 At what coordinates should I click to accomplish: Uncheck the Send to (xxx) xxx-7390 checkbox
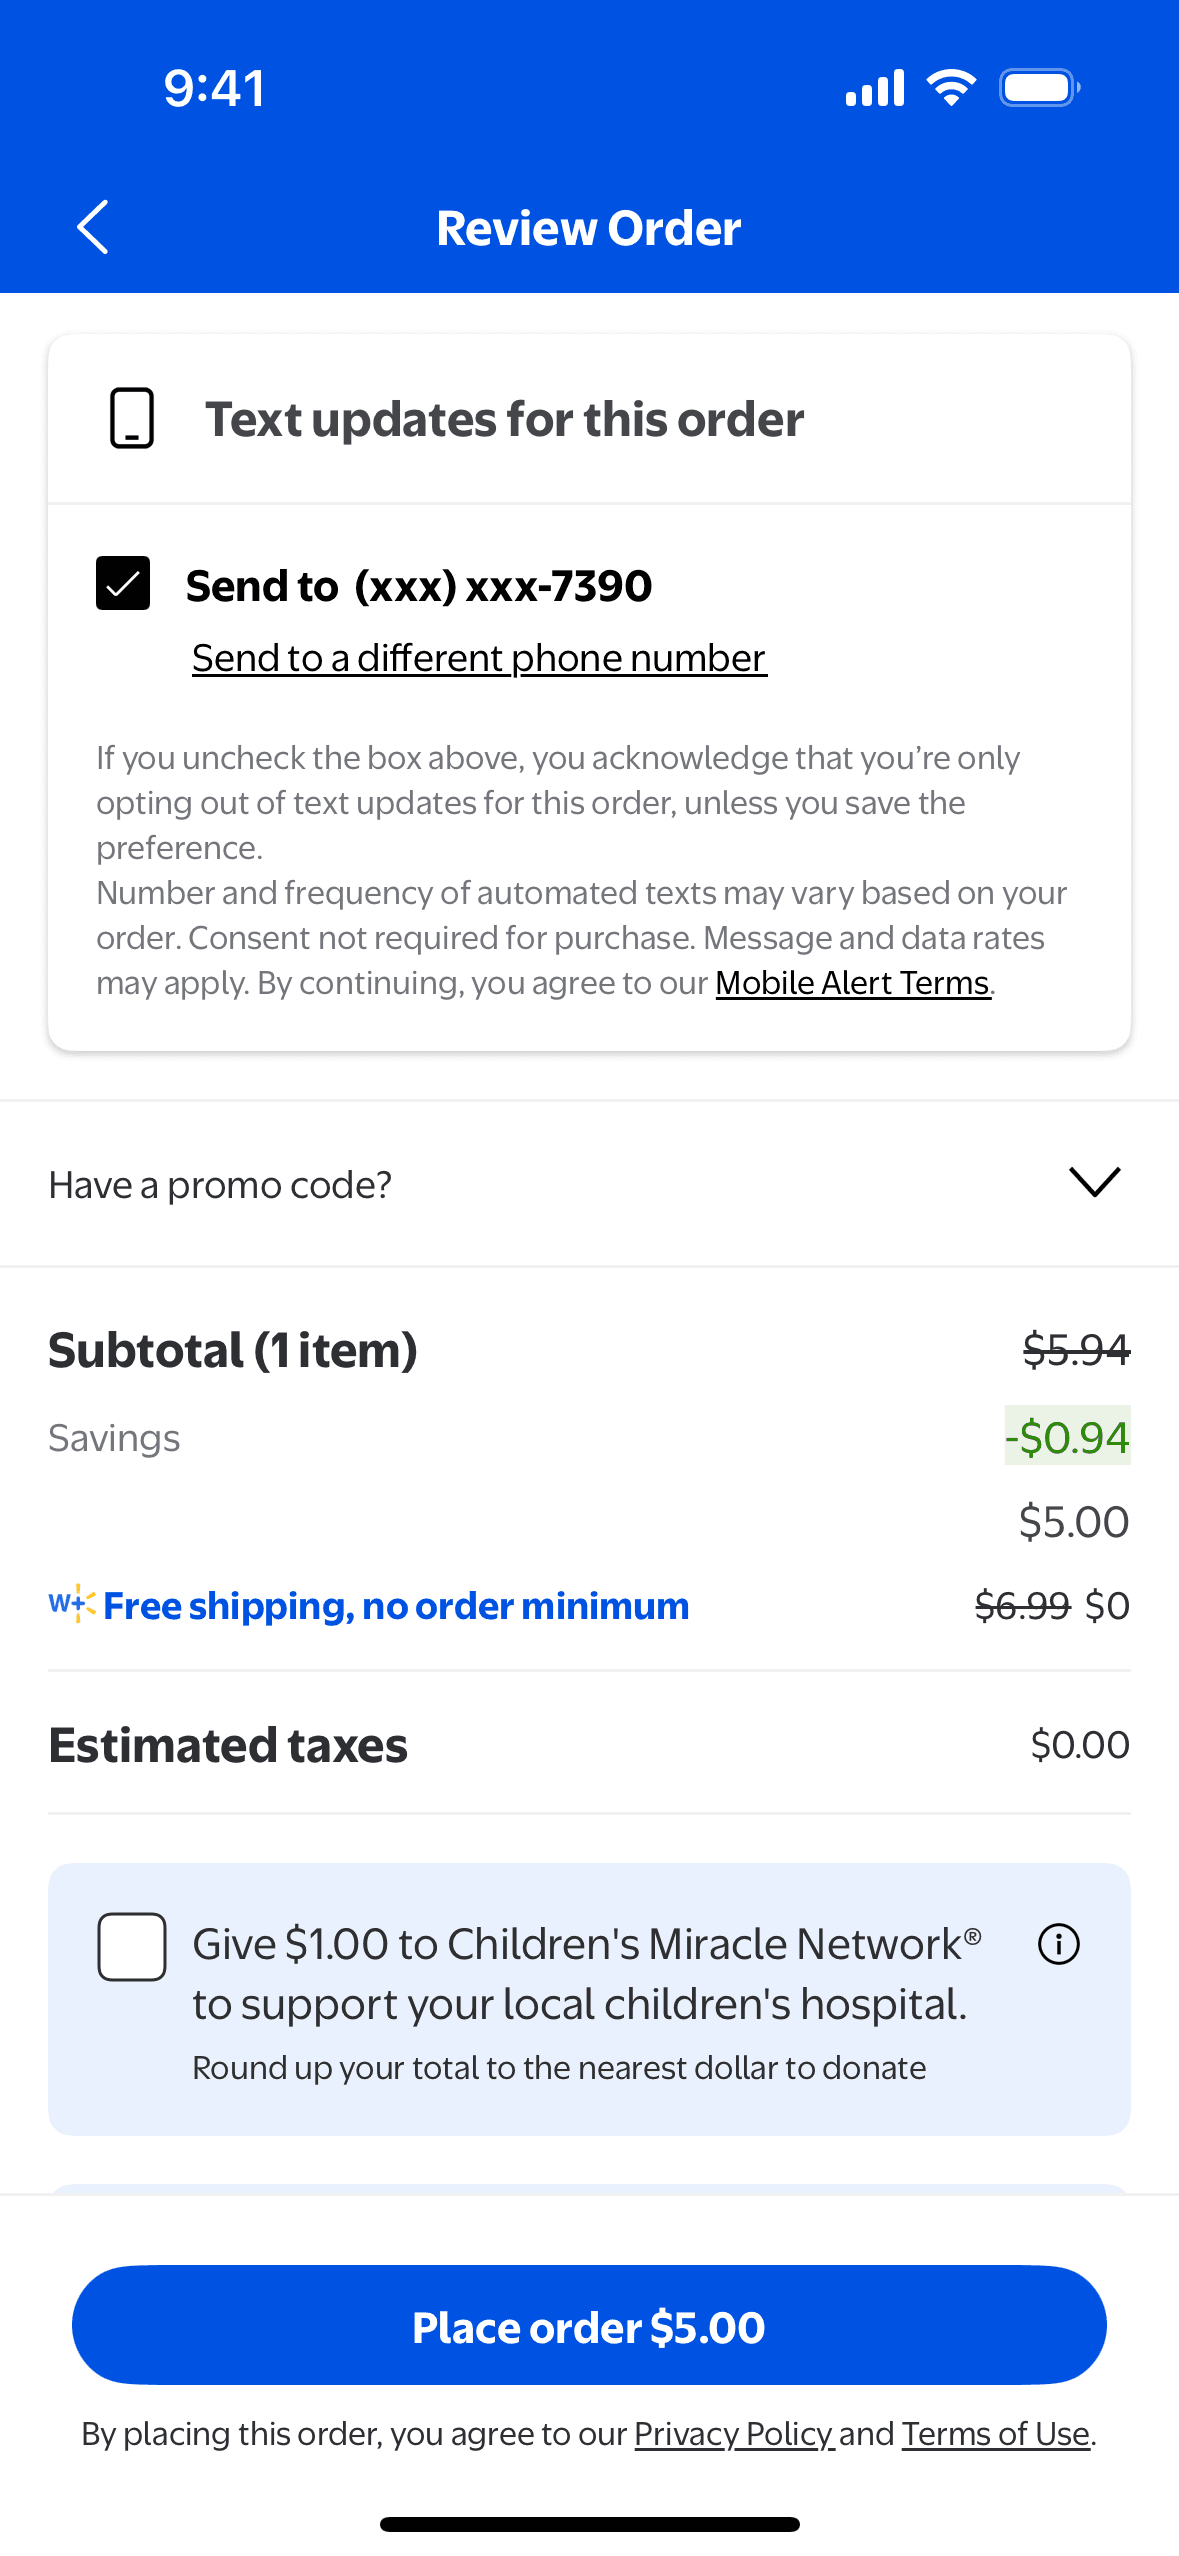[123, 584]
